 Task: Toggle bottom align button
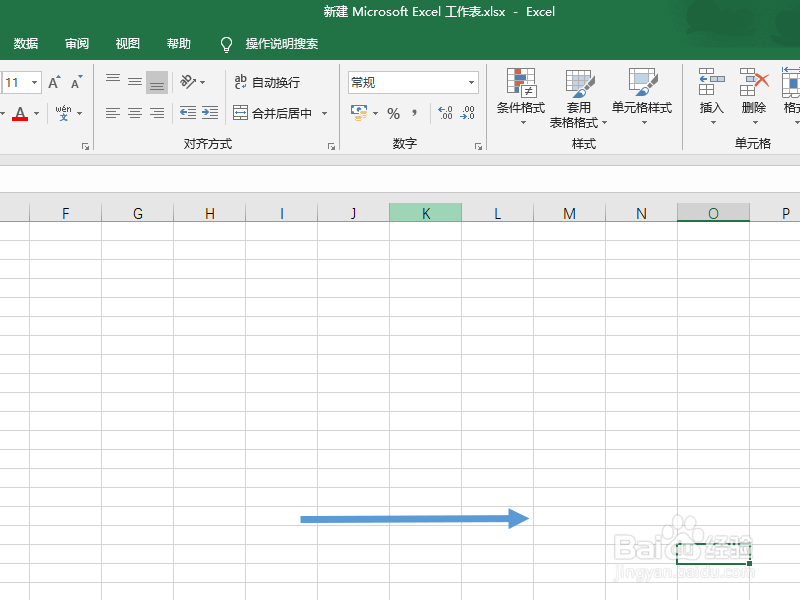157,82
